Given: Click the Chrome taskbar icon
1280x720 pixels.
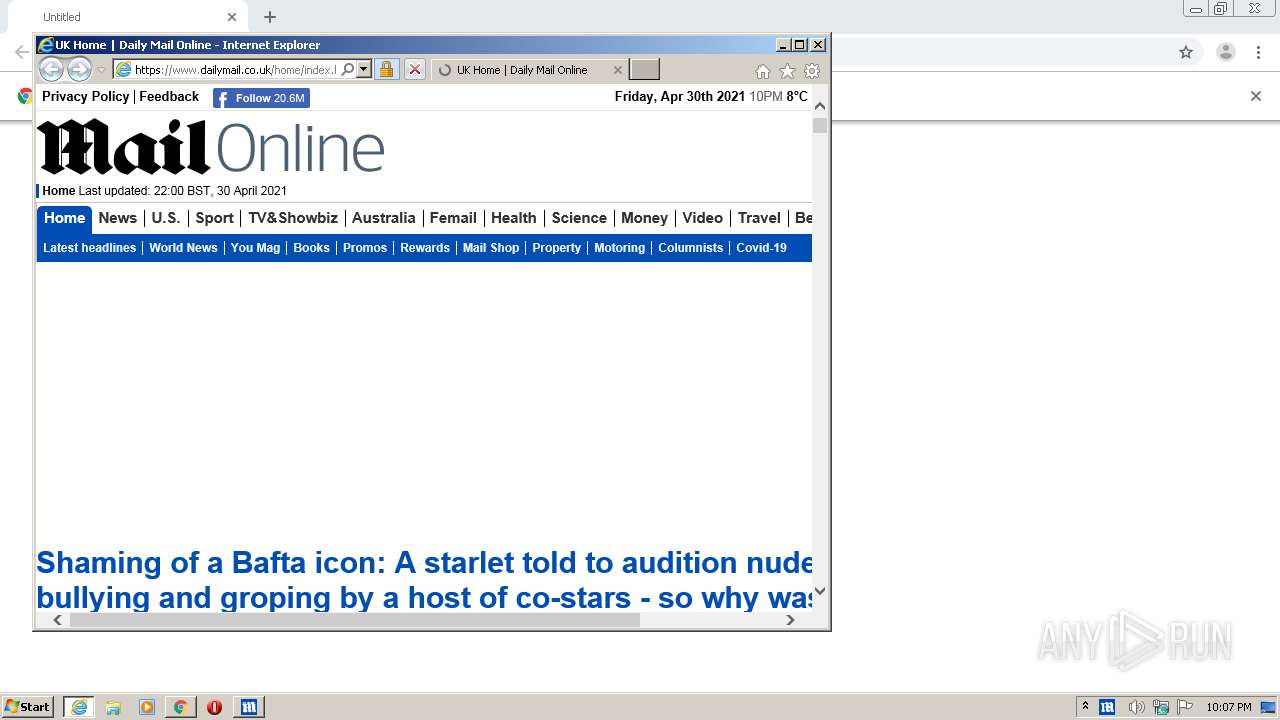Looking at the screenshot, I should coord(180,707).
